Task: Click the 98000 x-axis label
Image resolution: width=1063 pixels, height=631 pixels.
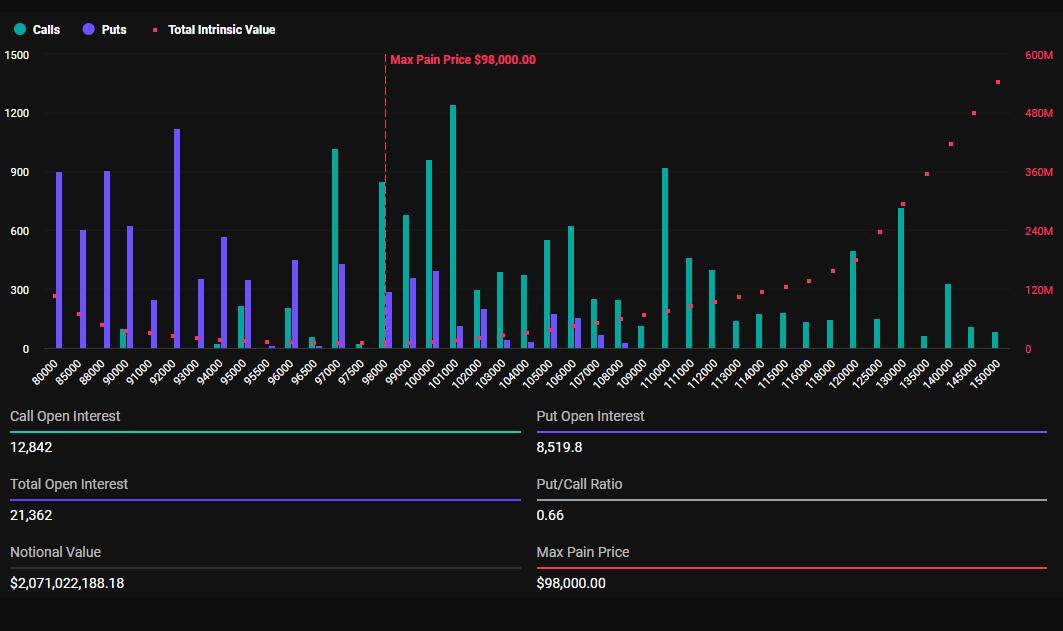Action: click(x=375, y=373)
